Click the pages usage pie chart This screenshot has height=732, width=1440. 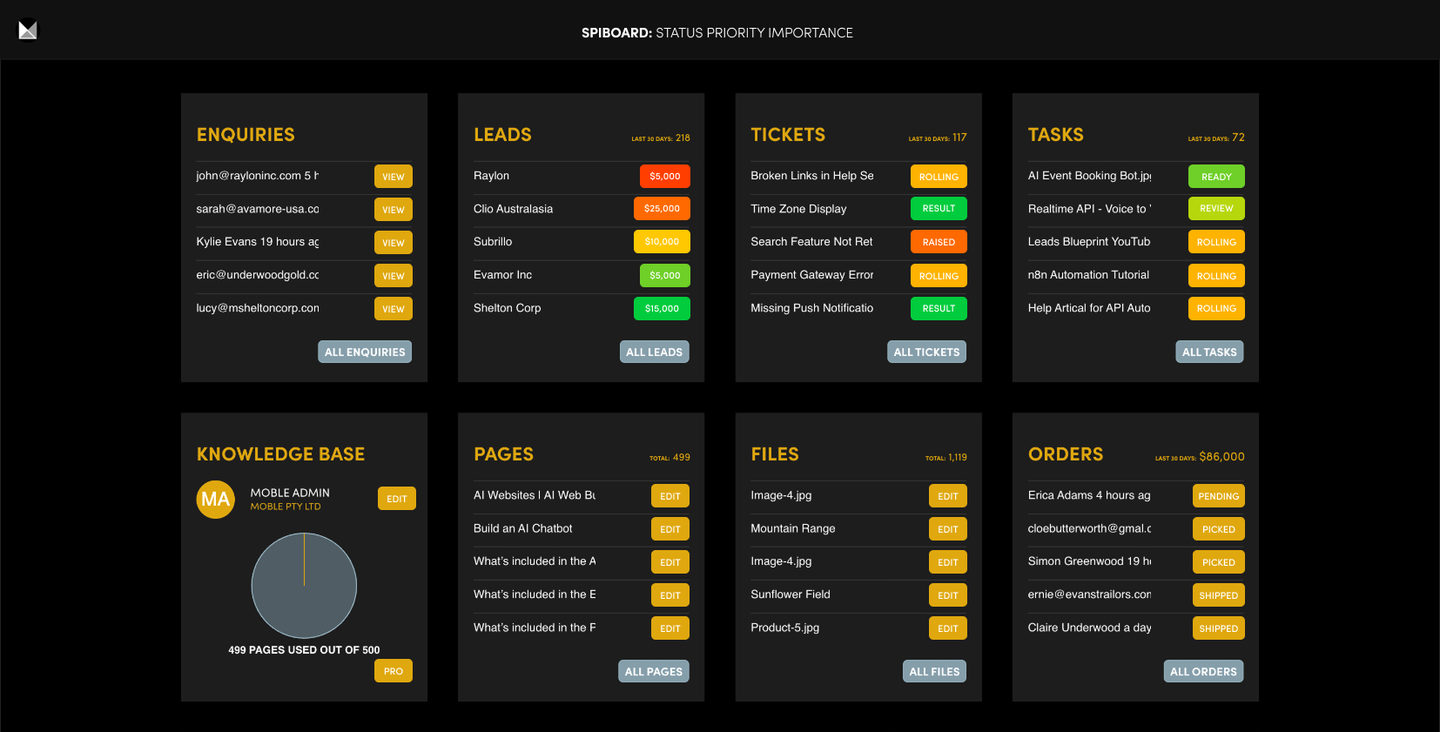pyautogui.click(x=304, y=585)
